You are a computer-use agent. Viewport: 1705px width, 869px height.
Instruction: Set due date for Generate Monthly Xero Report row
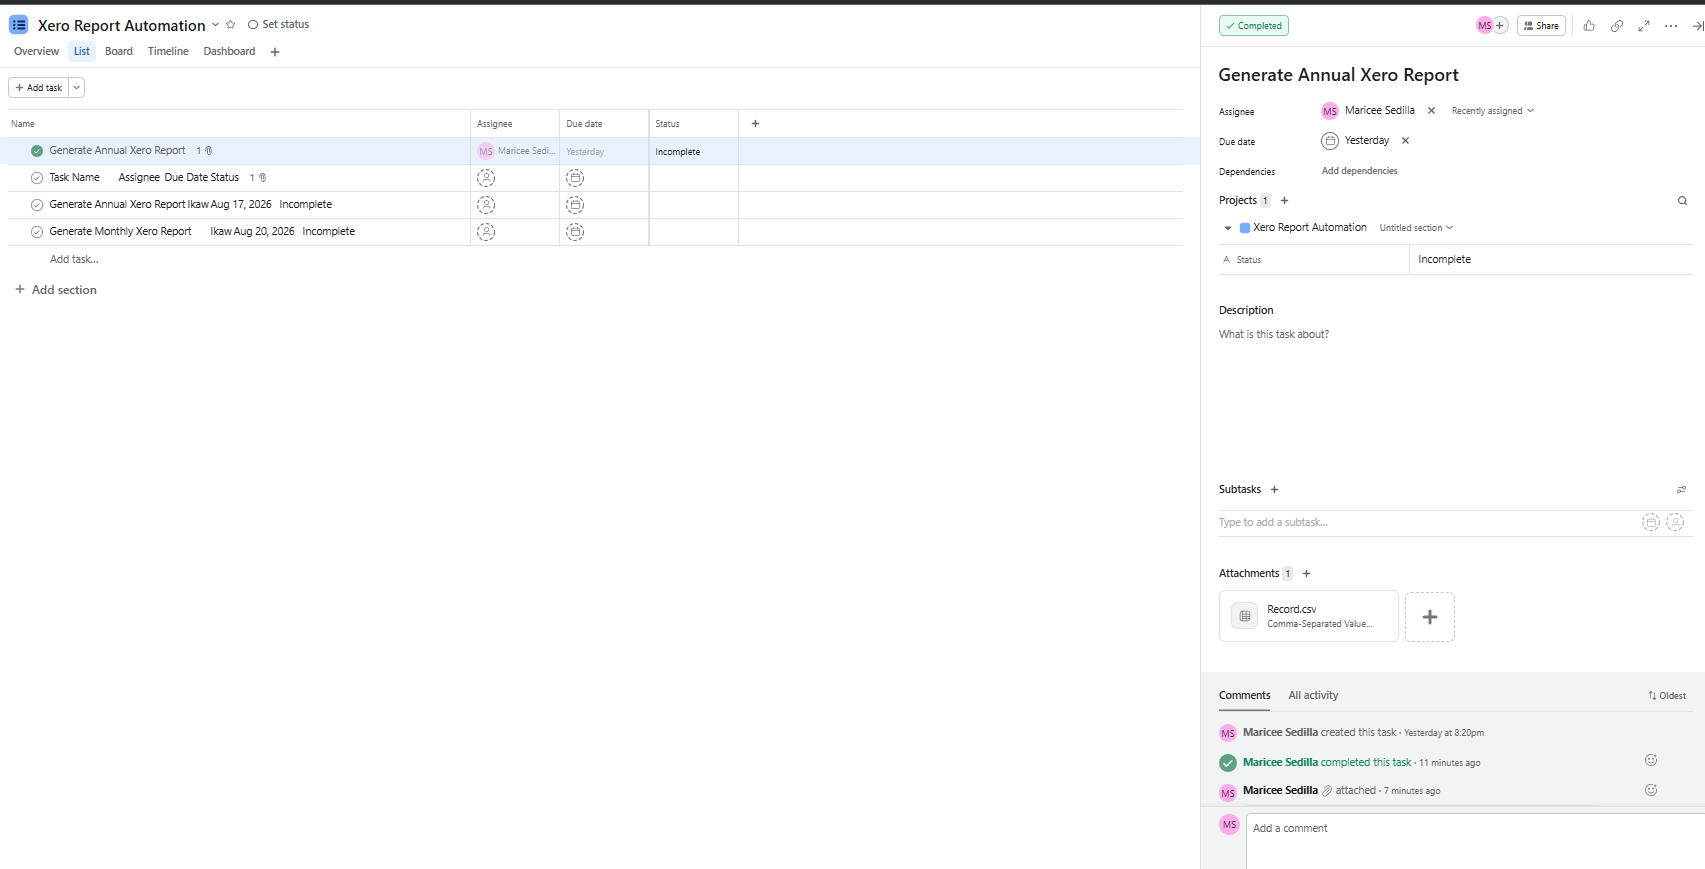[575, 232]
